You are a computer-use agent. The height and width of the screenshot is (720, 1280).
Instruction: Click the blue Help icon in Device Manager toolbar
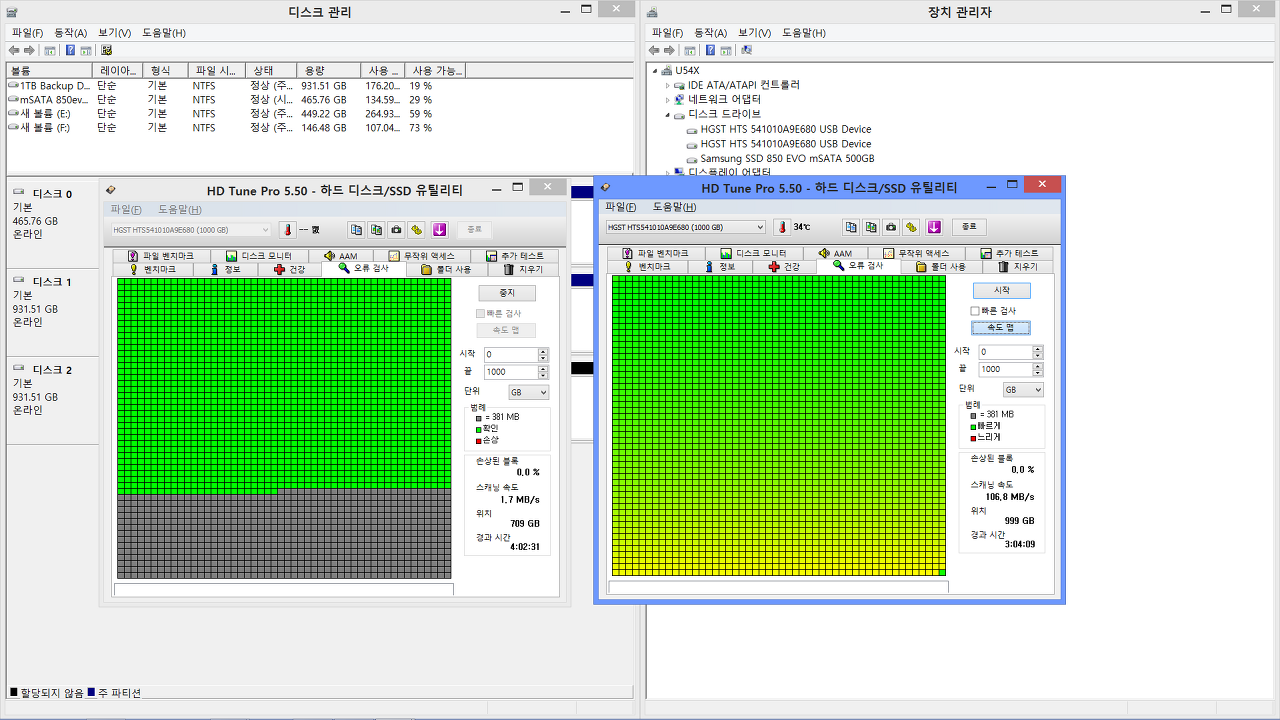pyautogui.click(x=710, y=50)
